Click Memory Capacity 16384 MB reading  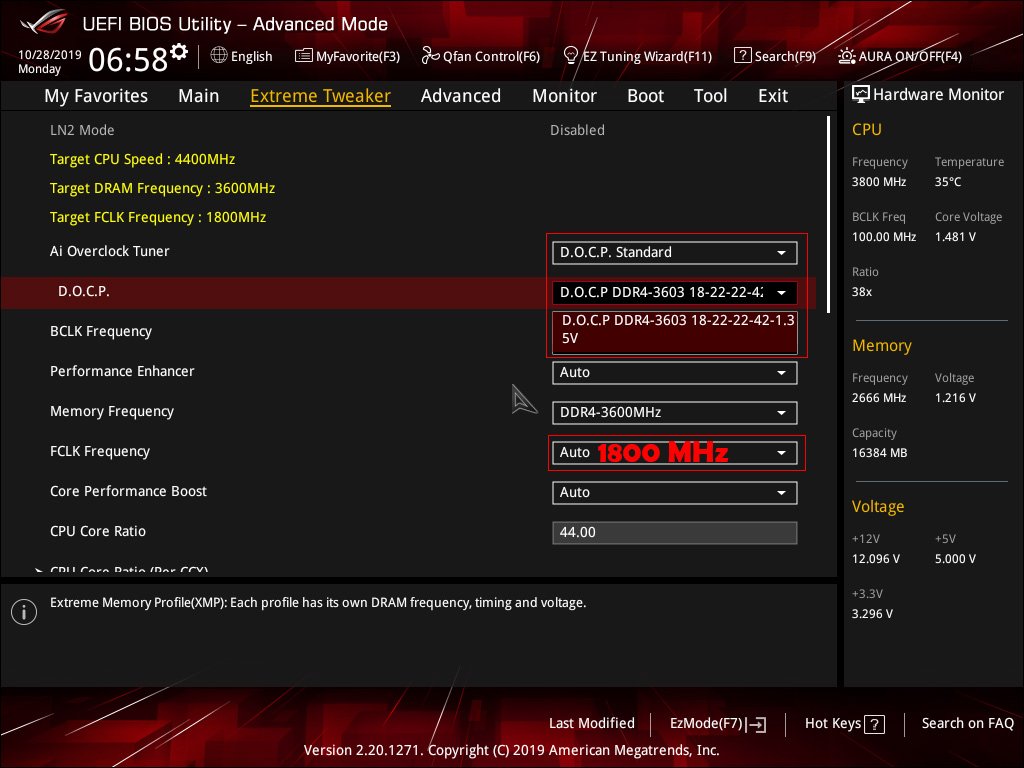click(879, 453)
